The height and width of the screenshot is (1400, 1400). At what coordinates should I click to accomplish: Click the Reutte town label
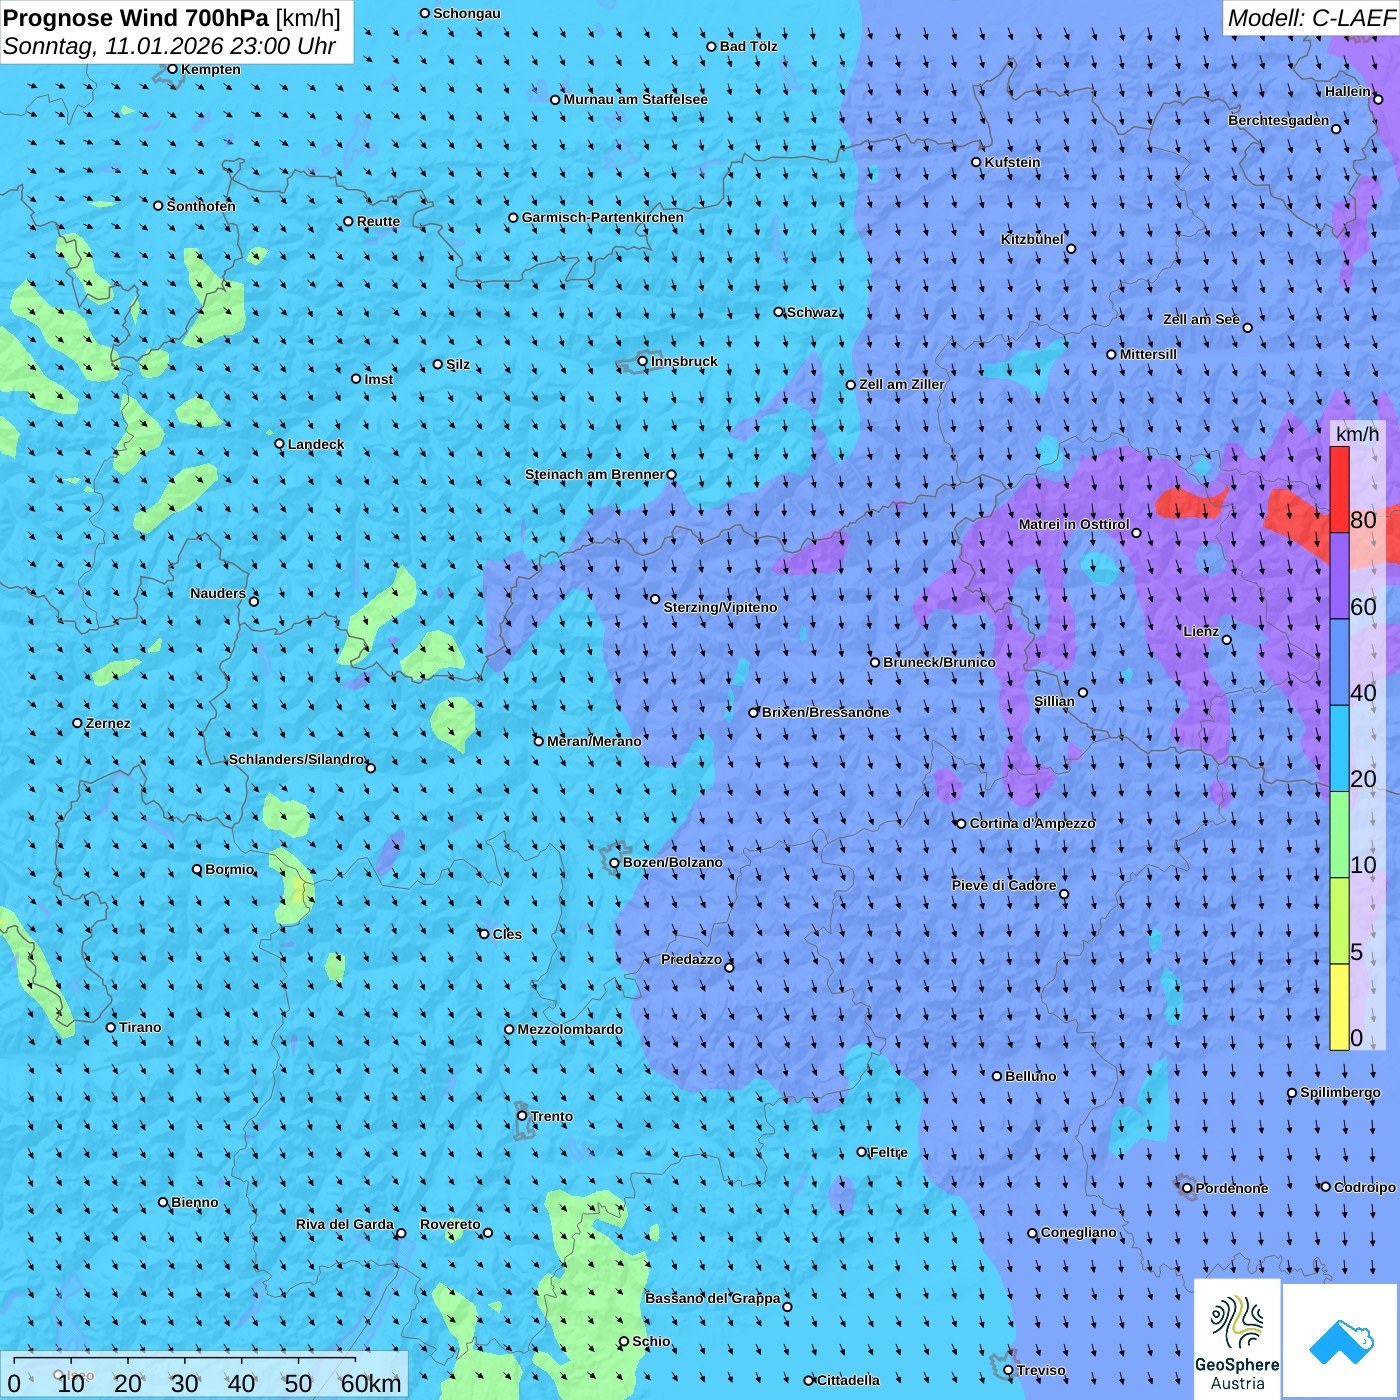[378, 221]
